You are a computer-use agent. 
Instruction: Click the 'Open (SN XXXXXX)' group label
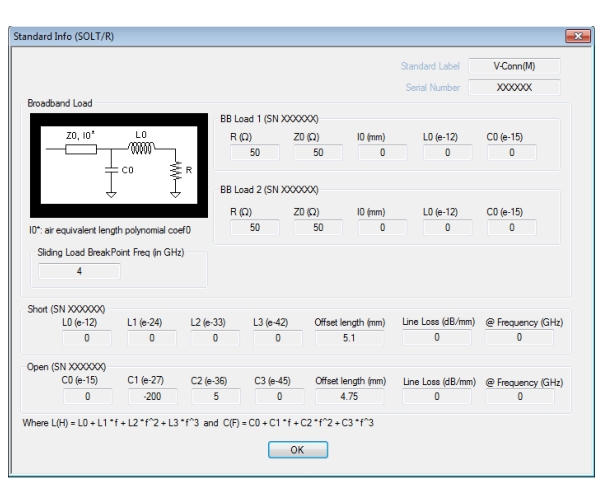66,366
